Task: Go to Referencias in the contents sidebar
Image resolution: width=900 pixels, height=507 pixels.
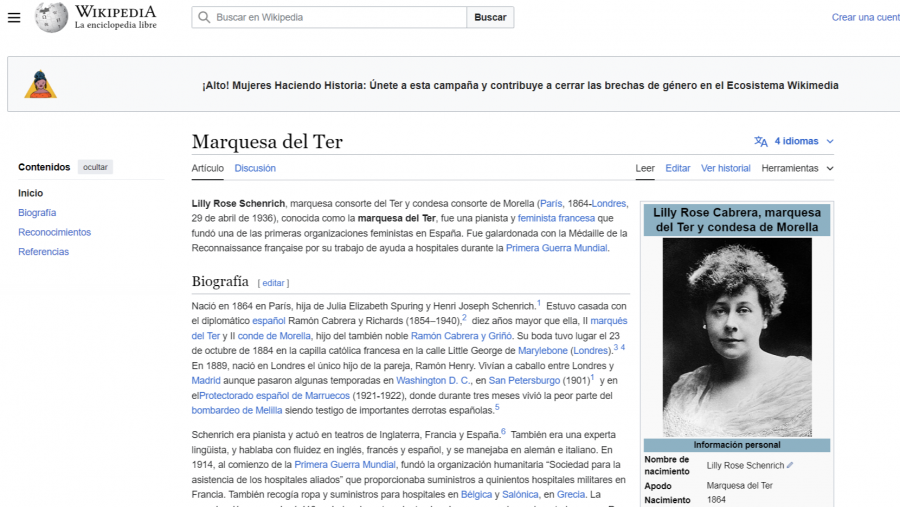Action: point(44,251)
